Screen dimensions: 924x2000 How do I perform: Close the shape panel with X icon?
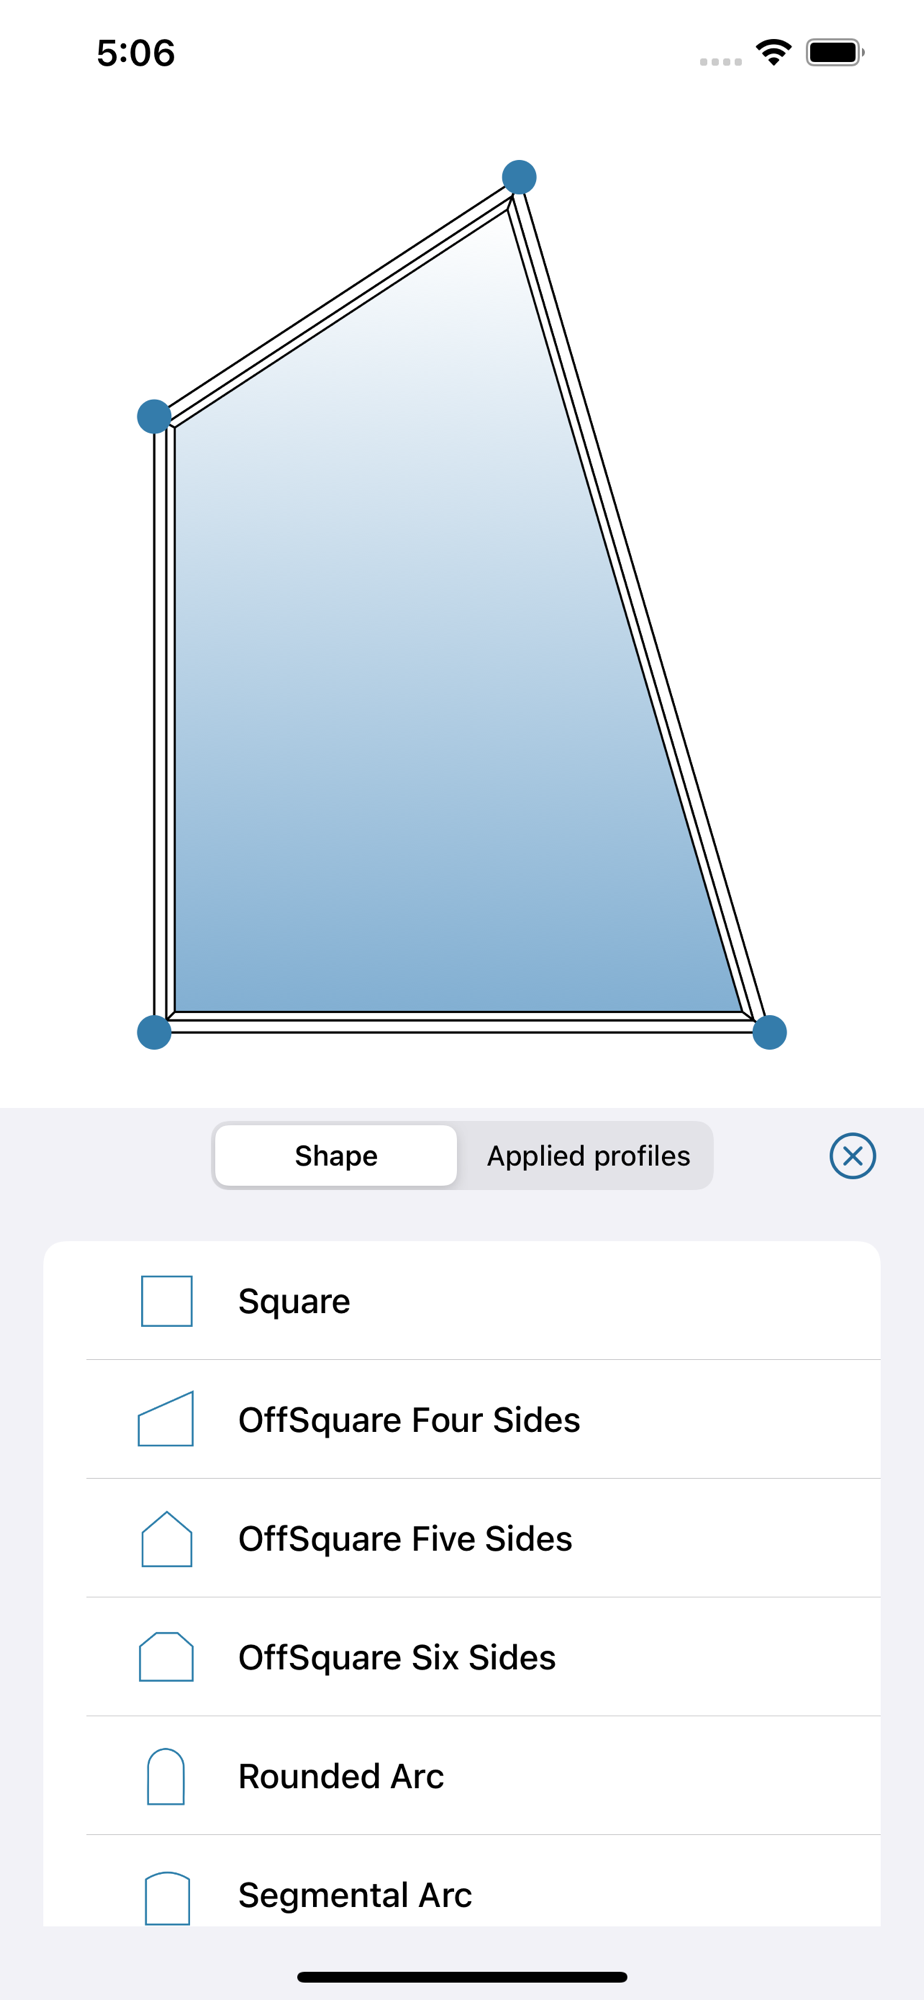click(852, 1156)
